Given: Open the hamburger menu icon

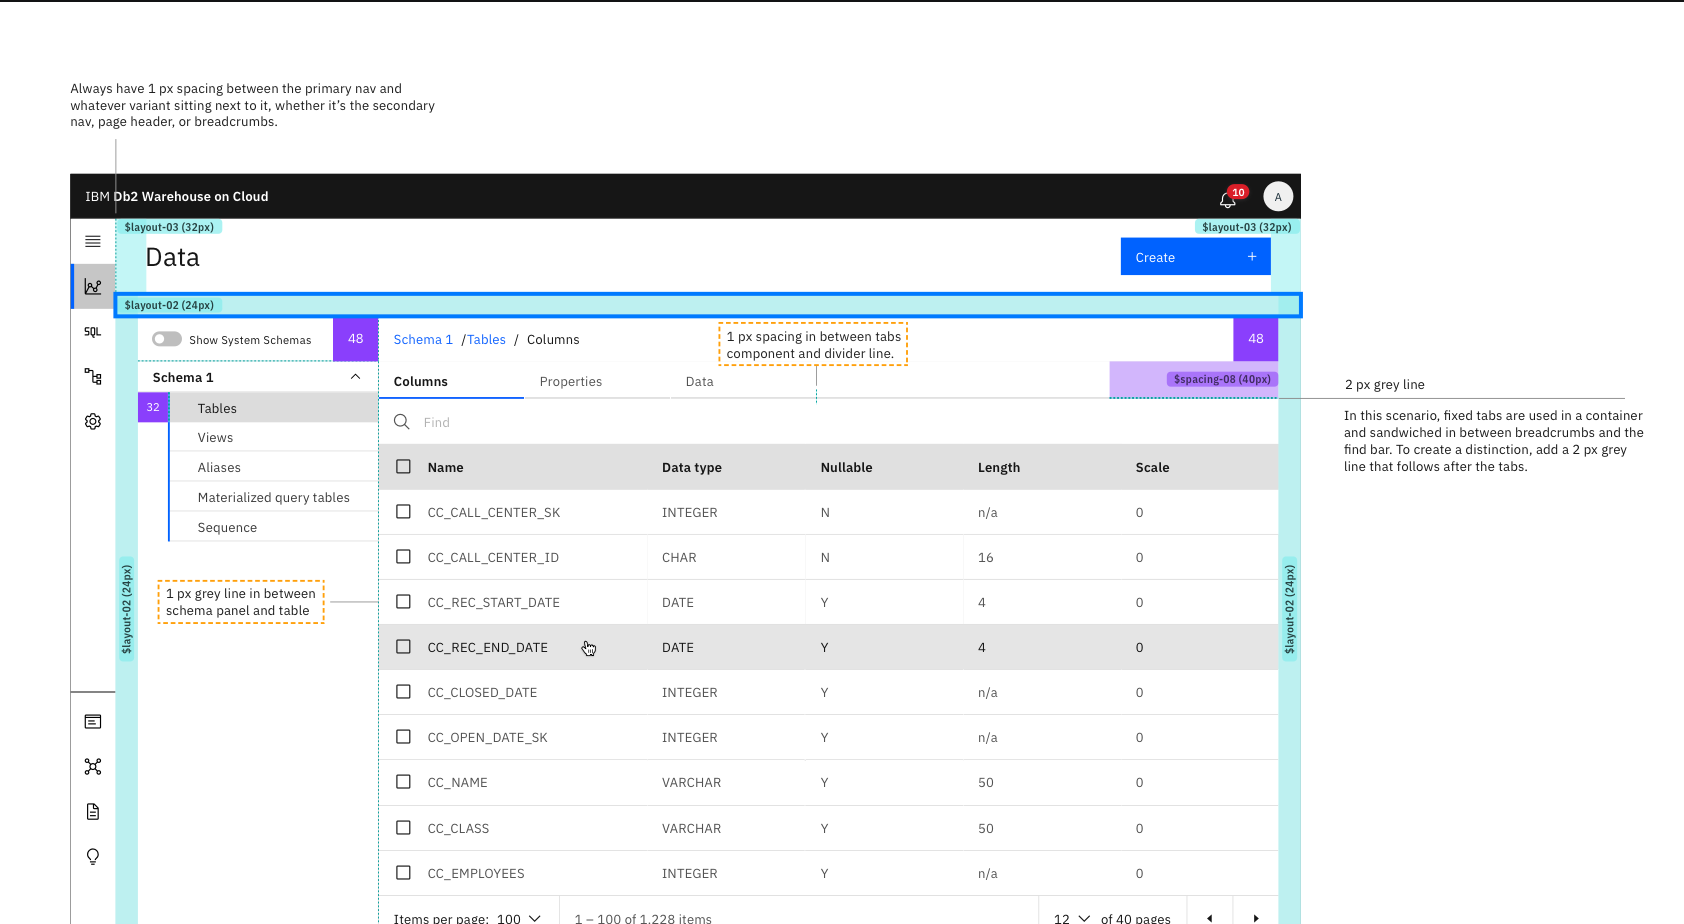Looking at the screenshot, I should pyautogui.click(x=93, y=241).
